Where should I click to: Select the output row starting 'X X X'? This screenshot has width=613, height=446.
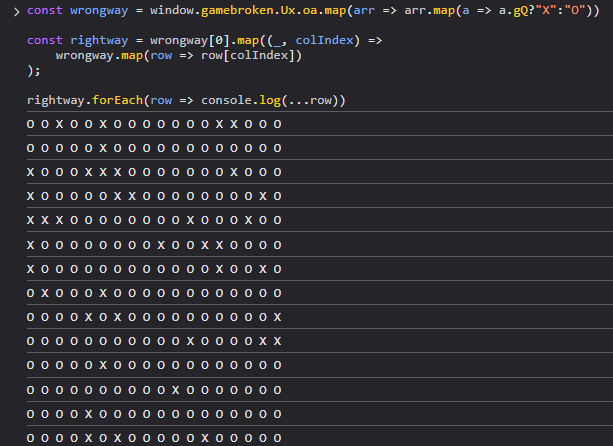coord(154,220)
